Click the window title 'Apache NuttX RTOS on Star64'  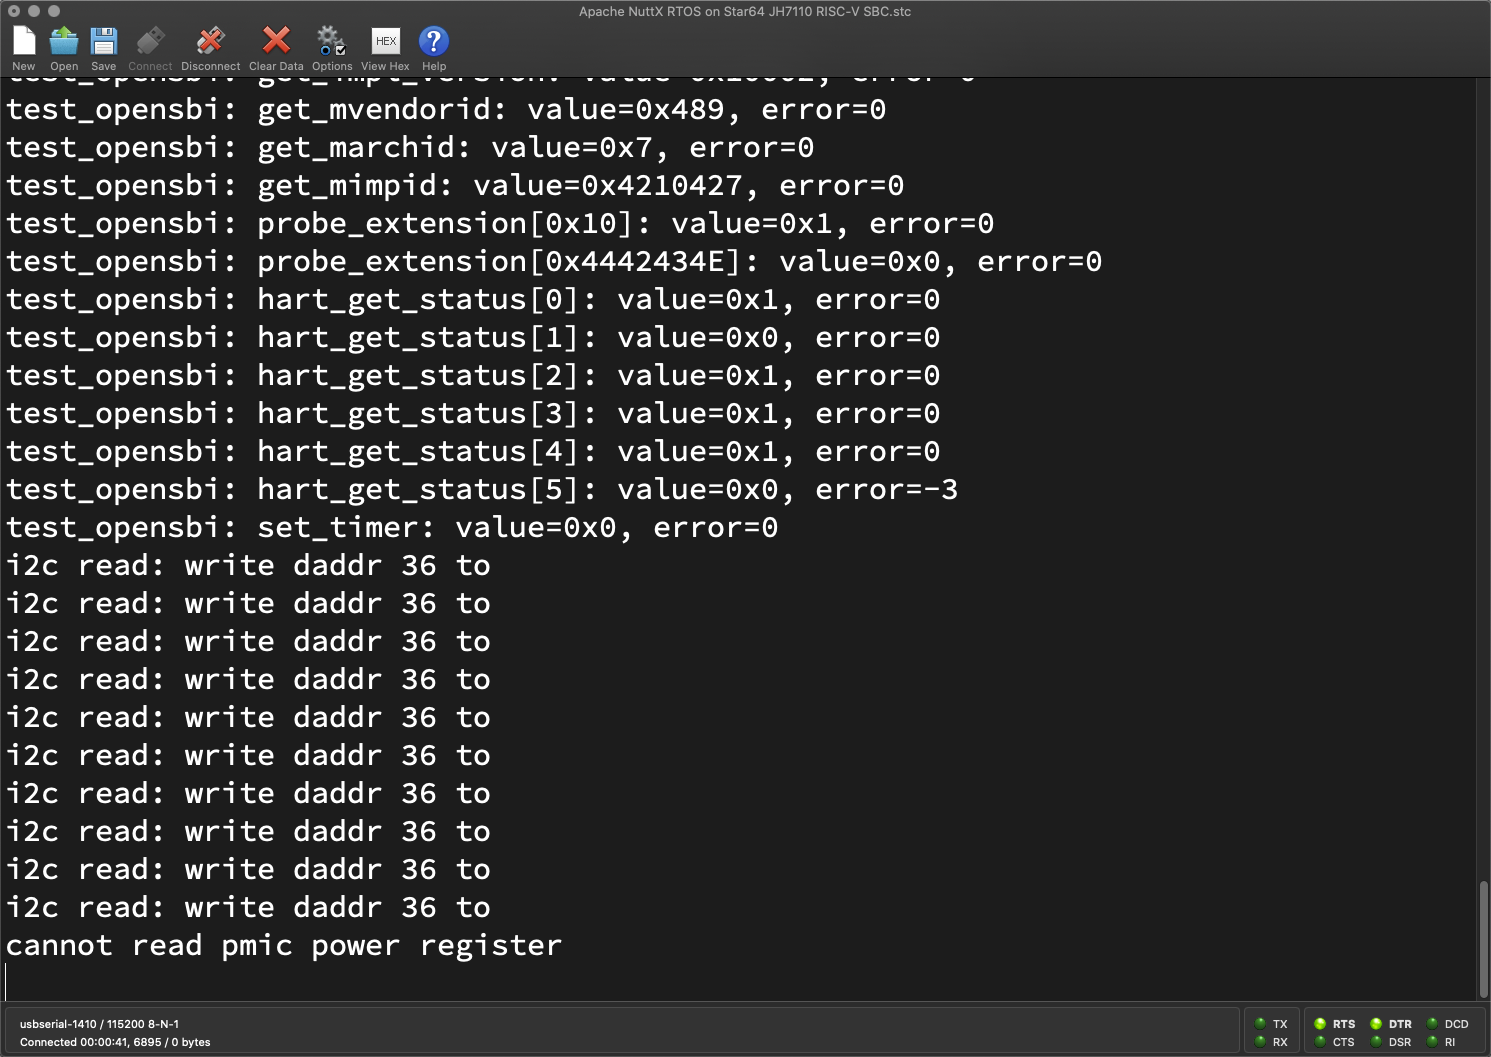point(745,12)
